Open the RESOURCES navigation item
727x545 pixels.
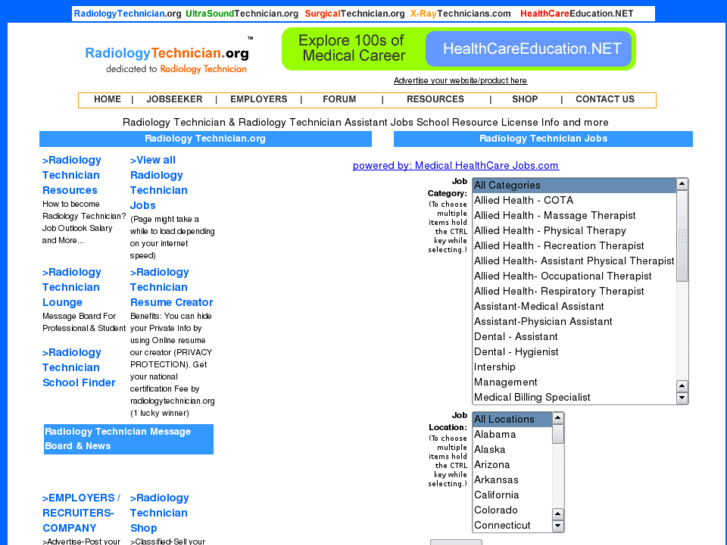click(x=435, y=99)
